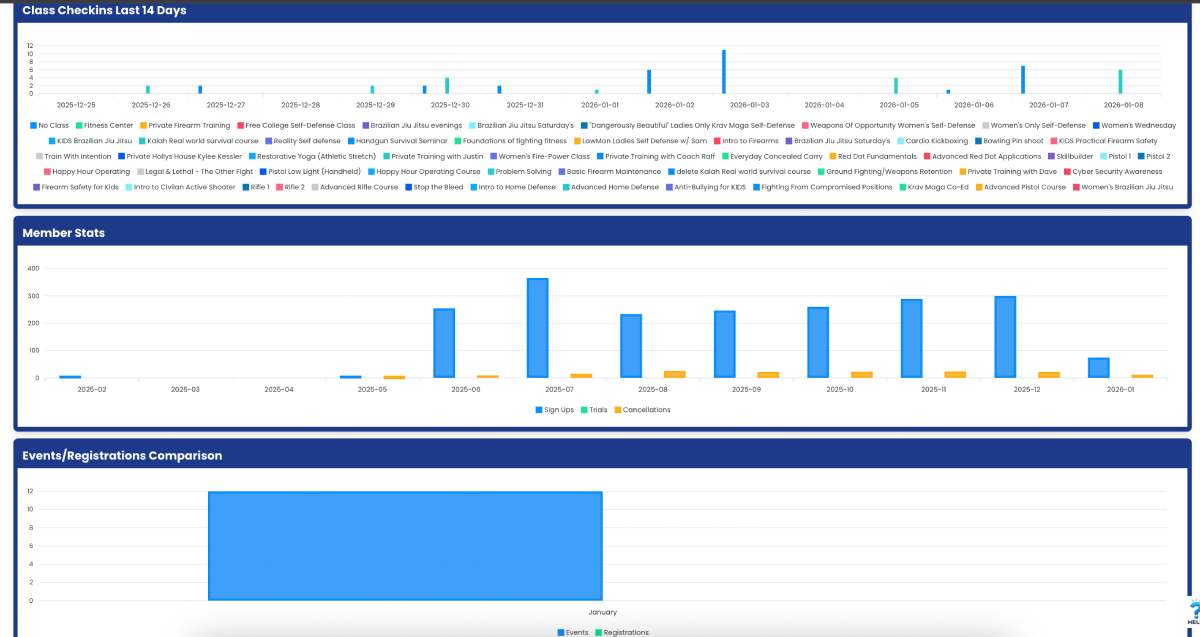The width and height of the screenshot is (1200, 637).
Task: Toggle Private Firearm Training legend entry
Action: pyautogui.click(x=185, y=126)
